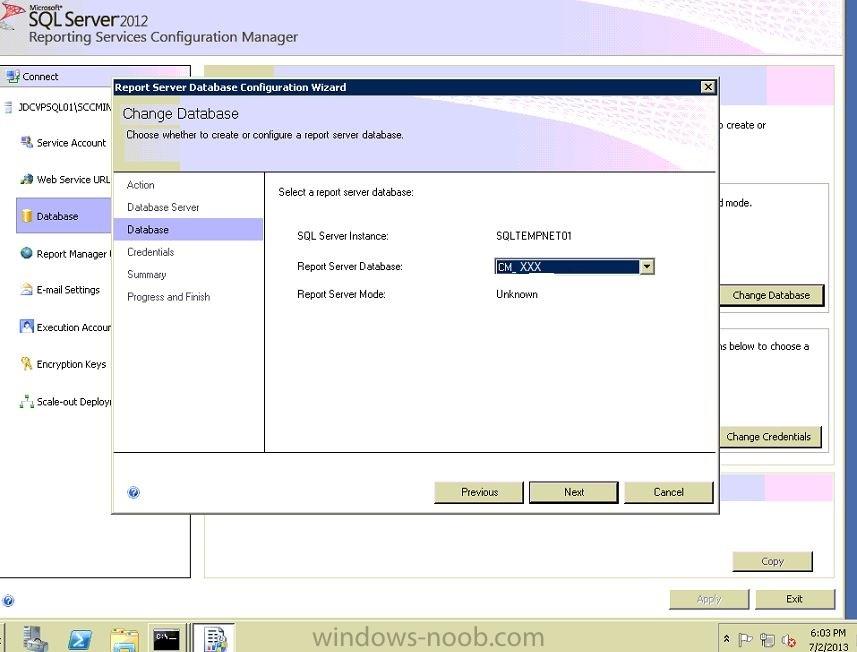Viewport: 857px width, 652px height.
Task: Select E-mail Settings in left navigation
Action: pos(68,290)
